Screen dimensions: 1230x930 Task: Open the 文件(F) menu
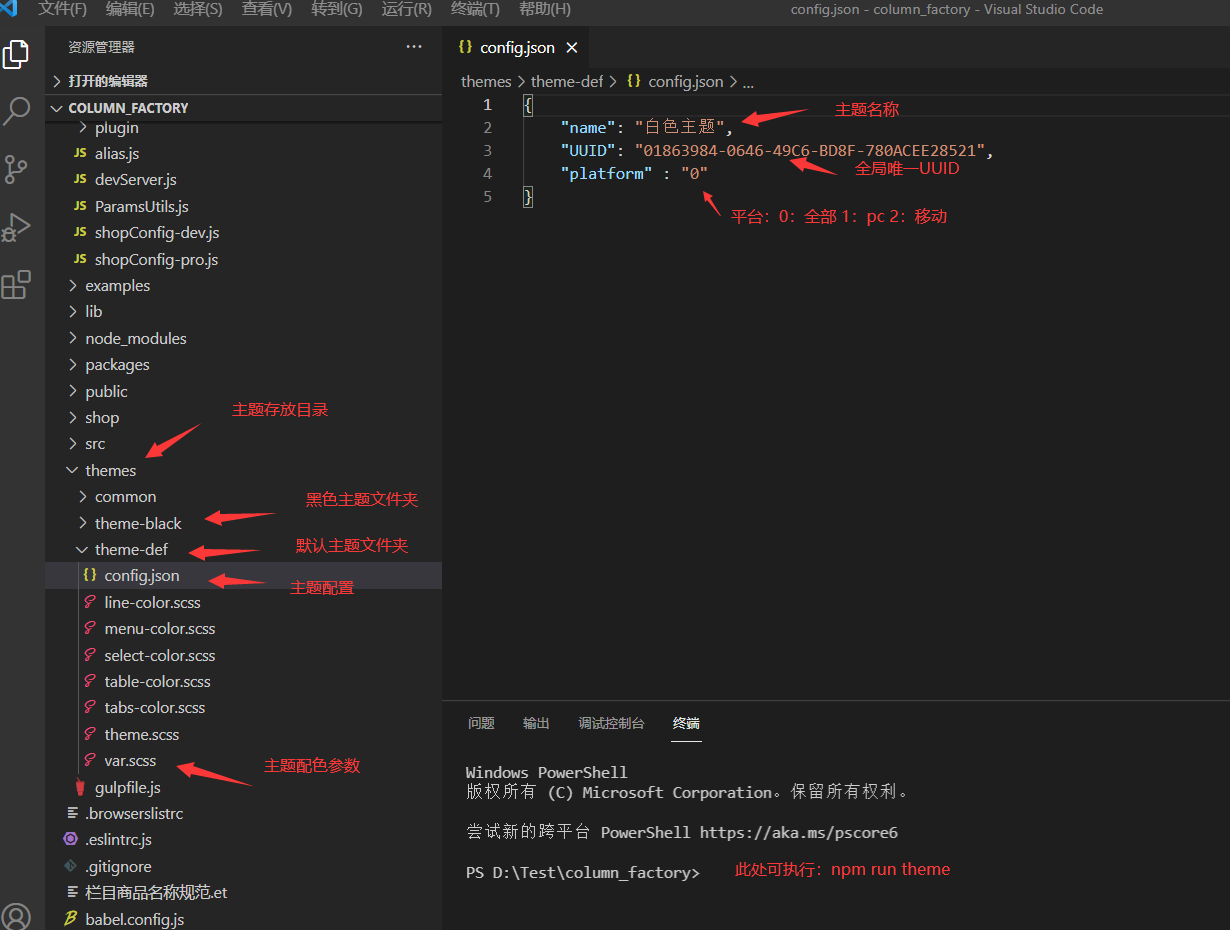tap(62, 9)
